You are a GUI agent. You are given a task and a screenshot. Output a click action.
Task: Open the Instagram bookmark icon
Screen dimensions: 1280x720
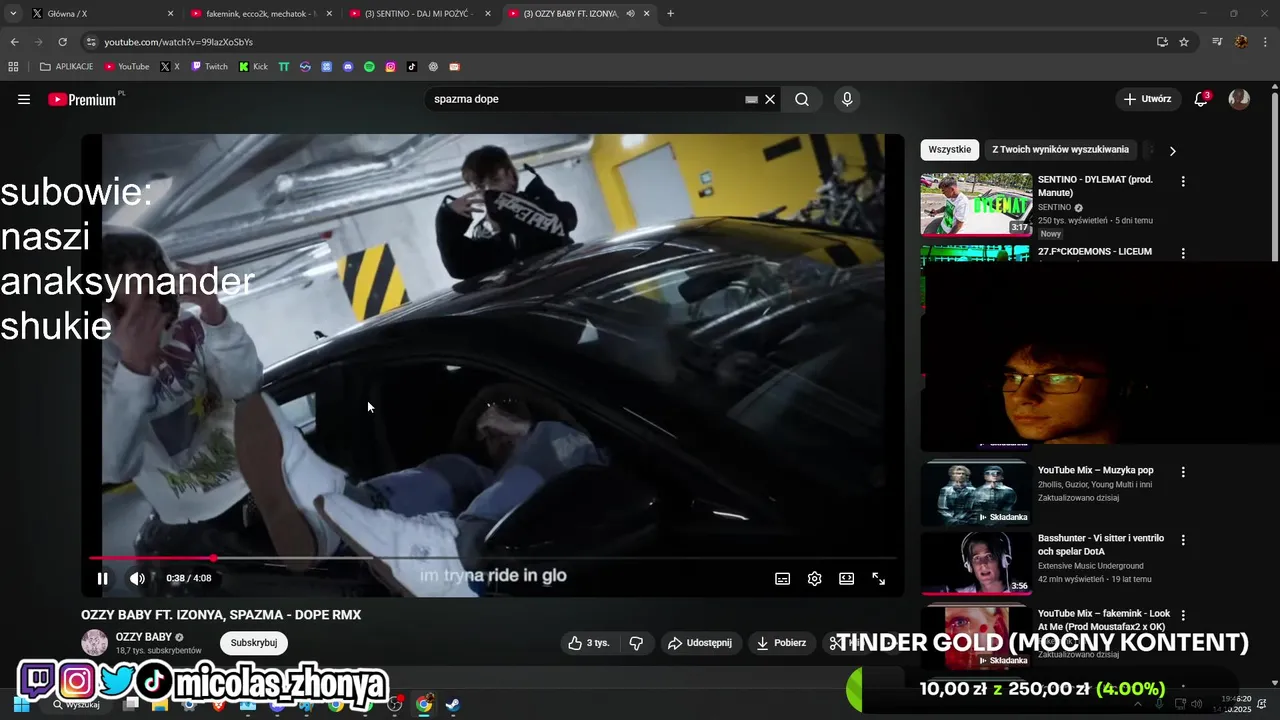[x=390, y=67]
